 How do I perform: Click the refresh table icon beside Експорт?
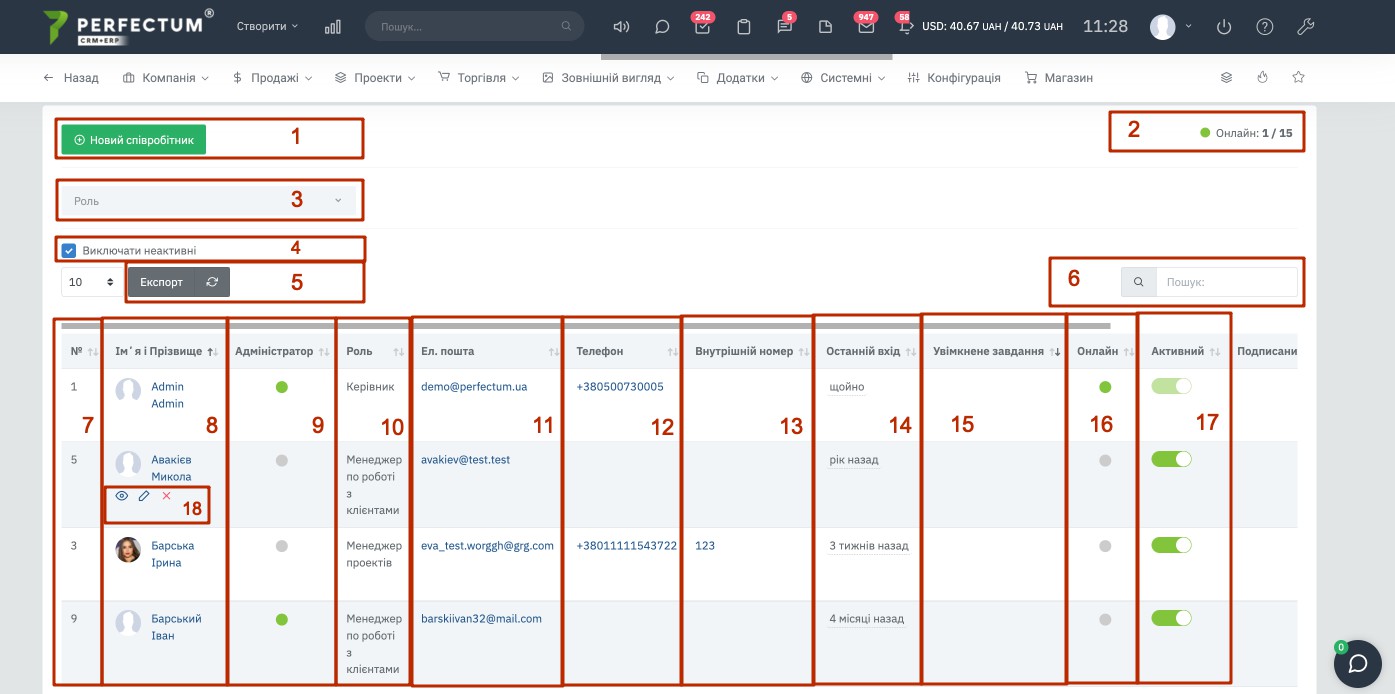pos(212,282)
